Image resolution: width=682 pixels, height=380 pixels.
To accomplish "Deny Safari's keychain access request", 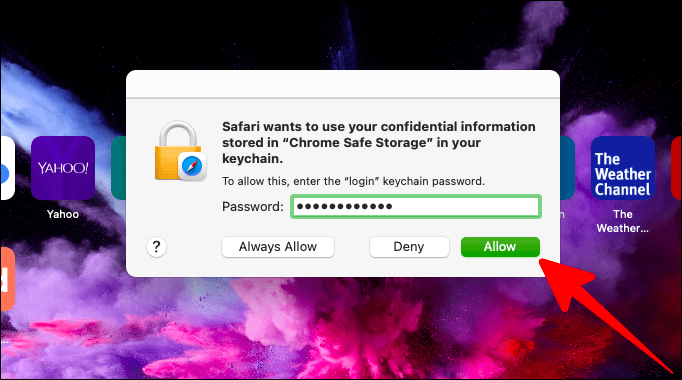I will click(409, 247).
